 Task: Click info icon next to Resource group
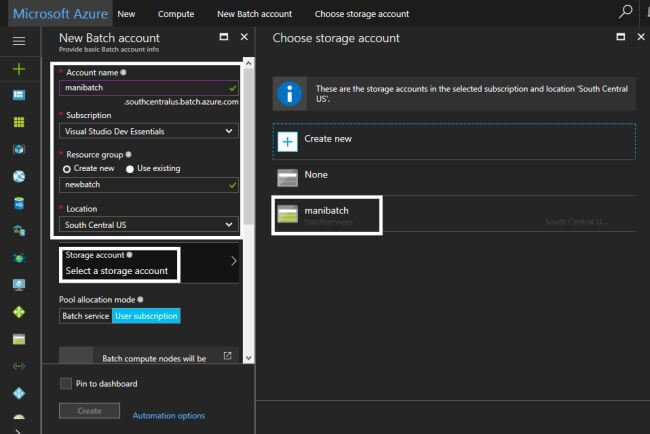(129, 154)
